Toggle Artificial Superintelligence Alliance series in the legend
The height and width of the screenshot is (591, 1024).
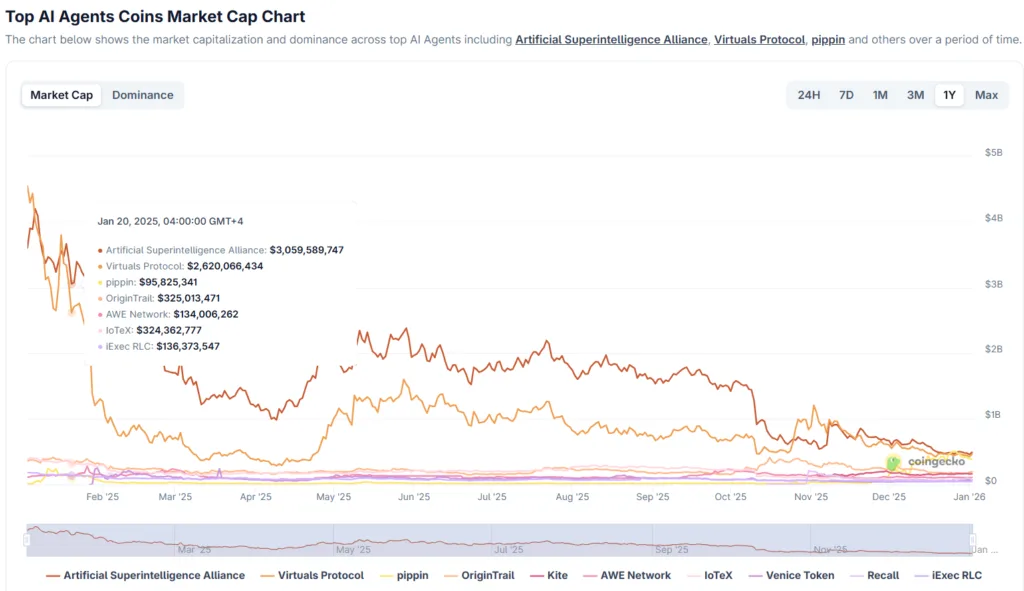[146, 575]
